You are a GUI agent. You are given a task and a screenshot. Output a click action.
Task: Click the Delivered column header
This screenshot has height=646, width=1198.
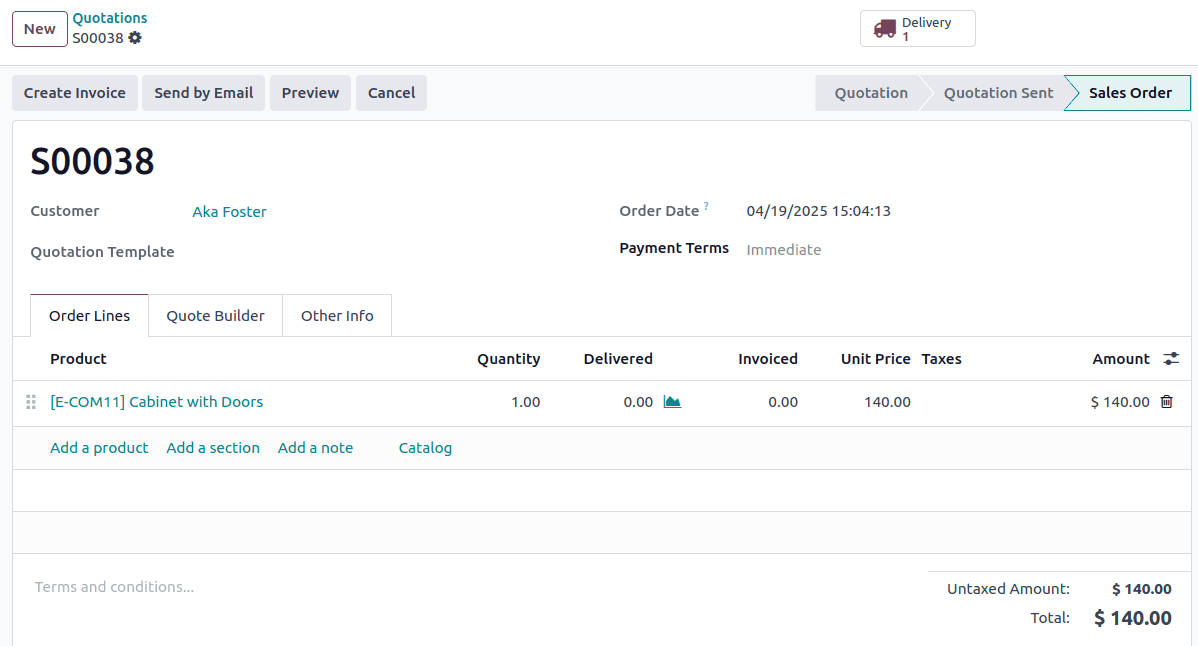click(618, 359)
